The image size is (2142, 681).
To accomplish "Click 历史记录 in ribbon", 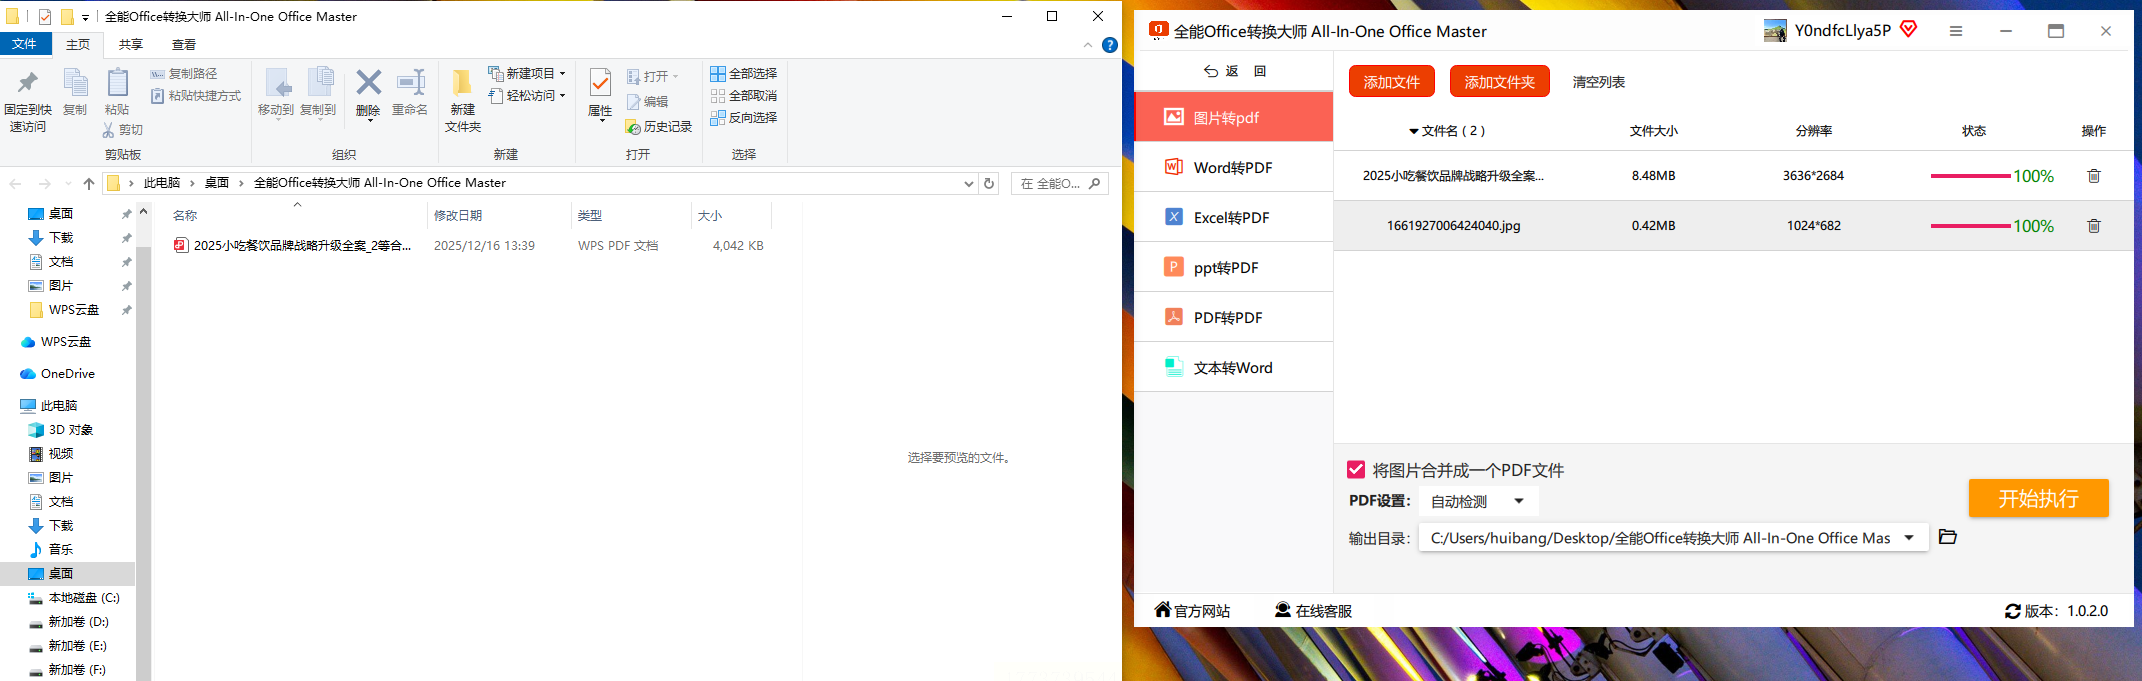I will (659, 127).
